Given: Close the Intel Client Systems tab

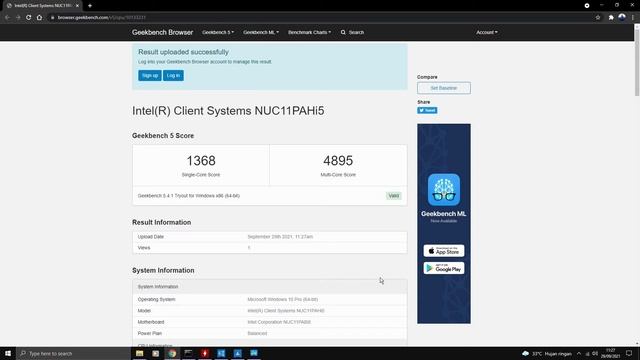Looking at the screenshot, I should (77, 6).
